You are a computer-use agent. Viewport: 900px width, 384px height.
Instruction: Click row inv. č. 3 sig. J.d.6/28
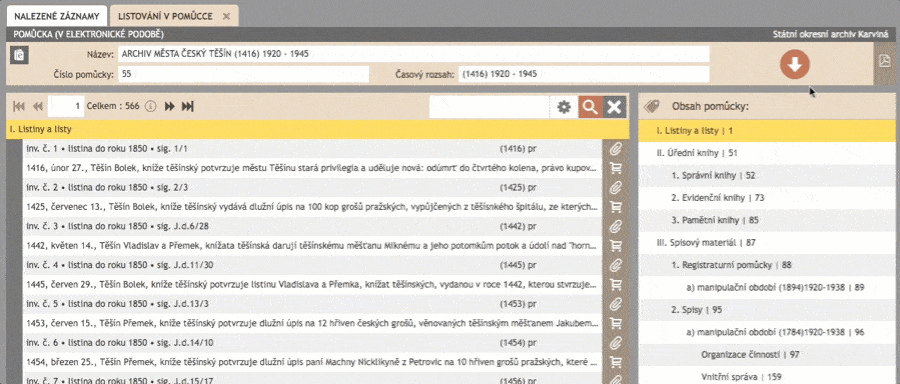313,227
